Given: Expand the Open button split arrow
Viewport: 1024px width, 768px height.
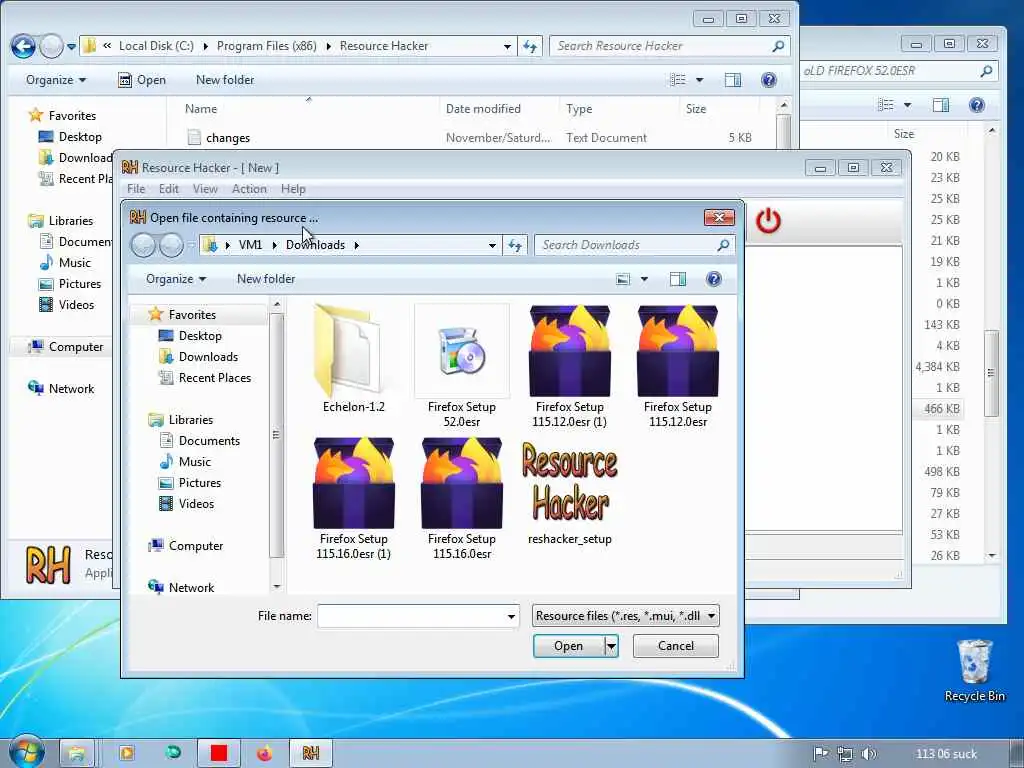Looking at the screenshot, I should click(611, 646).
